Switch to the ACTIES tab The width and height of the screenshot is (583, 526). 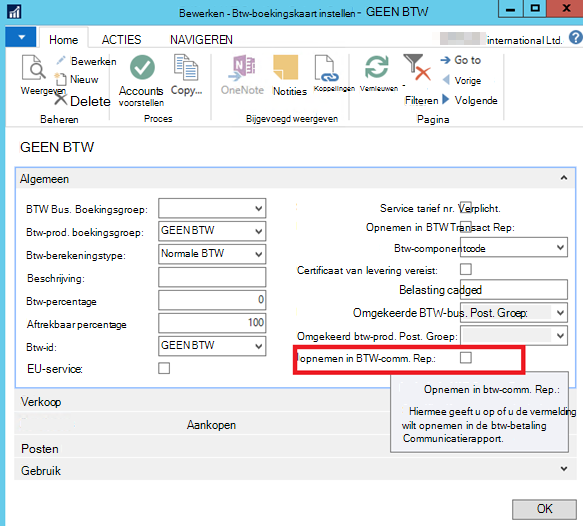point(122,39)
